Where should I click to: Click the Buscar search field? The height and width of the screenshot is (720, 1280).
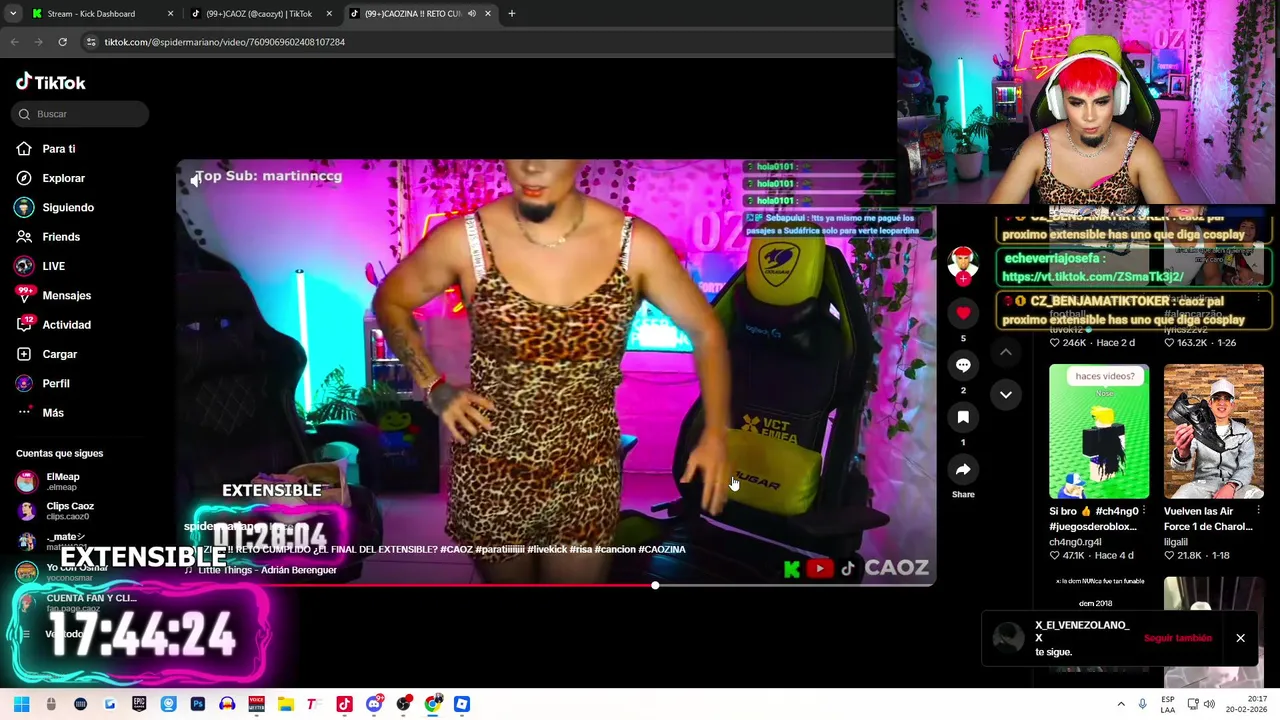pos(81,114)
